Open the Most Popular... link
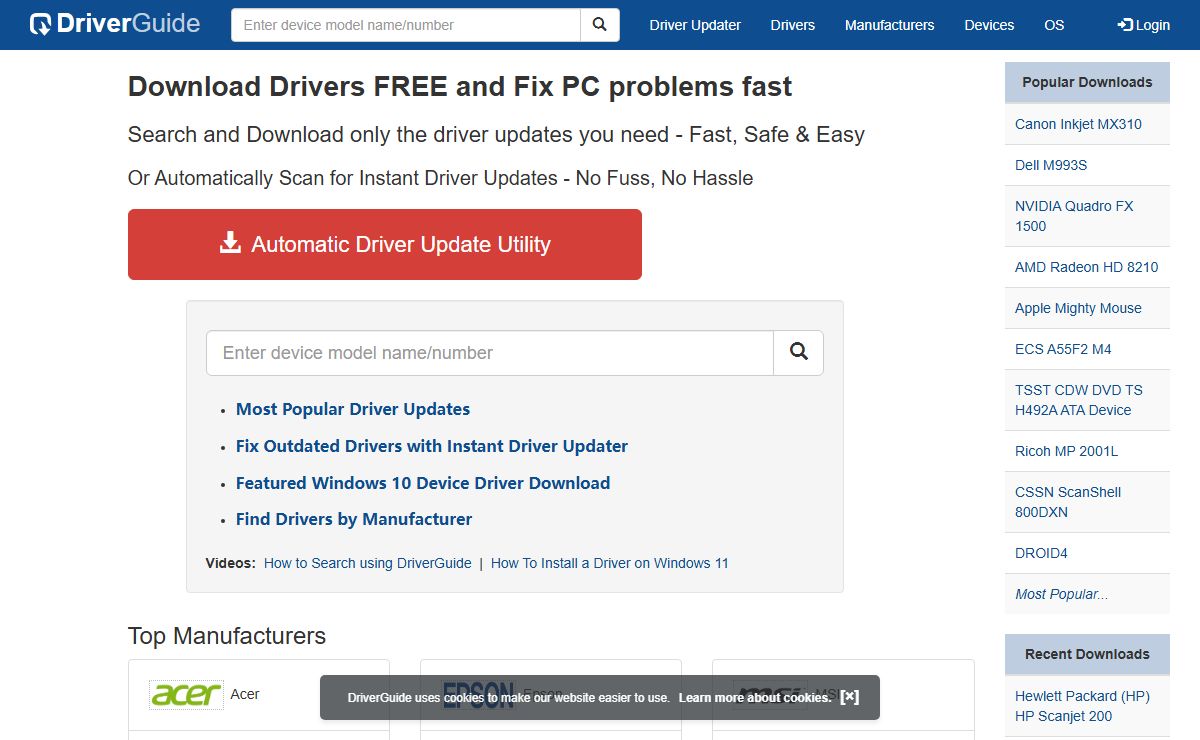This screenshot has width=1200, height=740. coord(1061,594)
